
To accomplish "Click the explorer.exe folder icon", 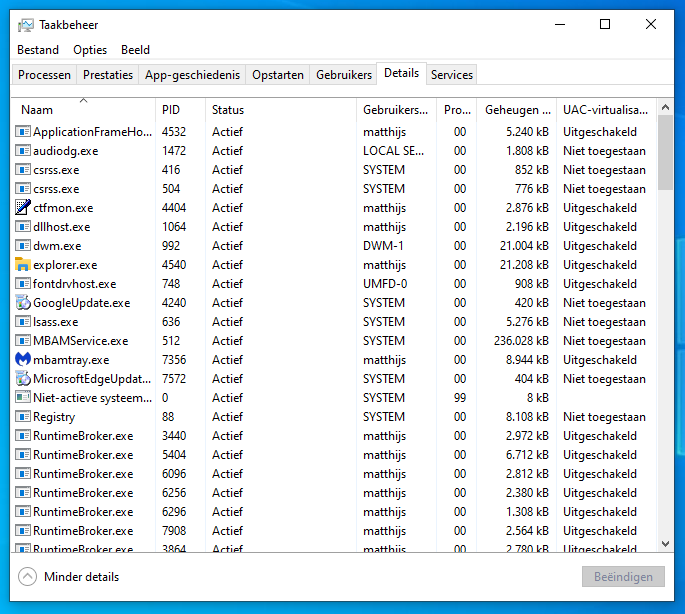I will (x=24, y=265).
